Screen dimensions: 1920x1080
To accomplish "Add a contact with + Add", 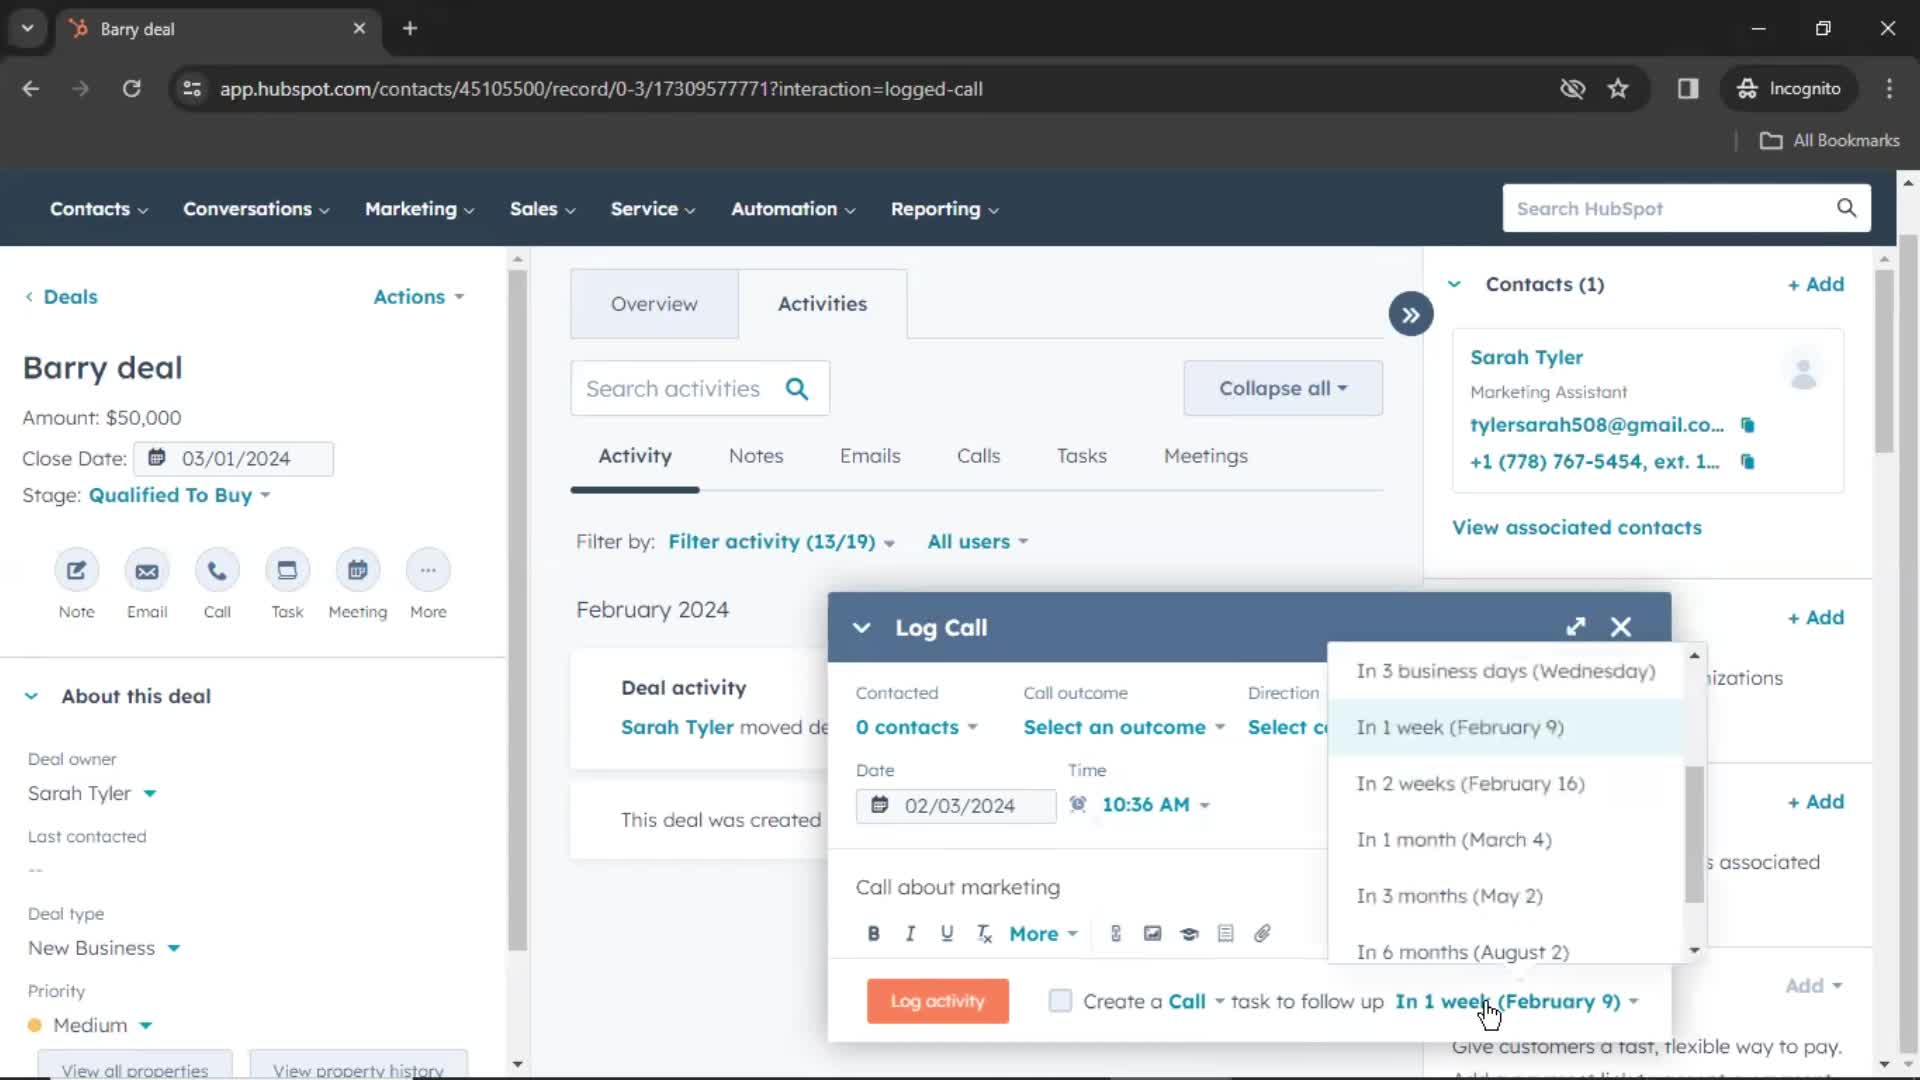I will (x=1815, y=284).
